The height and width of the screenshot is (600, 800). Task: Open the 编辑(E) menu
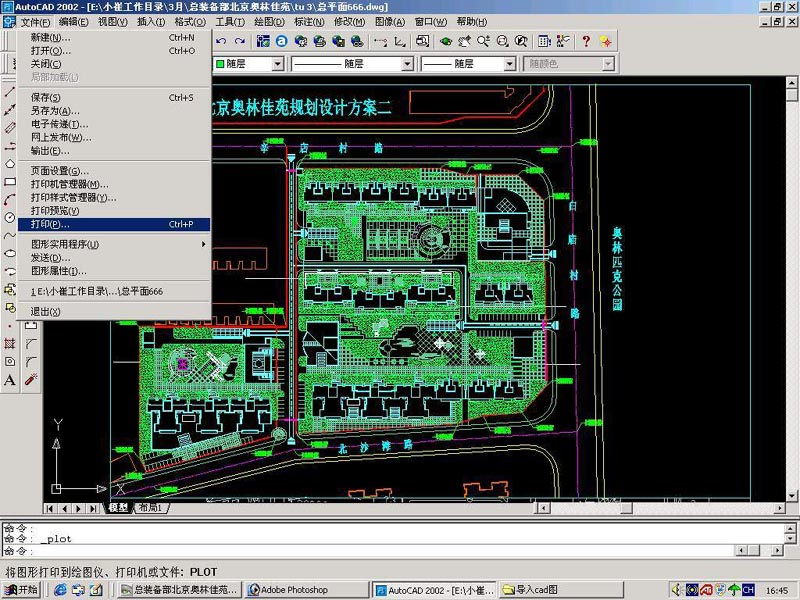(x=73, y=22)
